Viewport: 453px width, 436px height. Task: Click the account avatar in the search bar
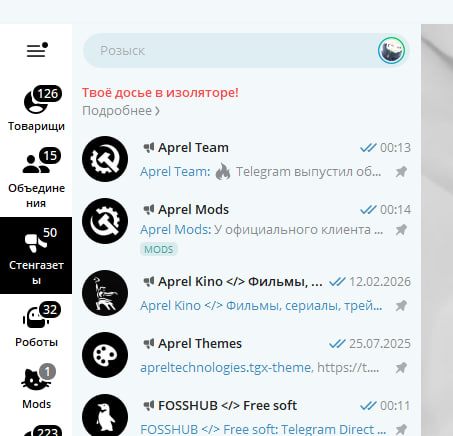click(391, 51)
